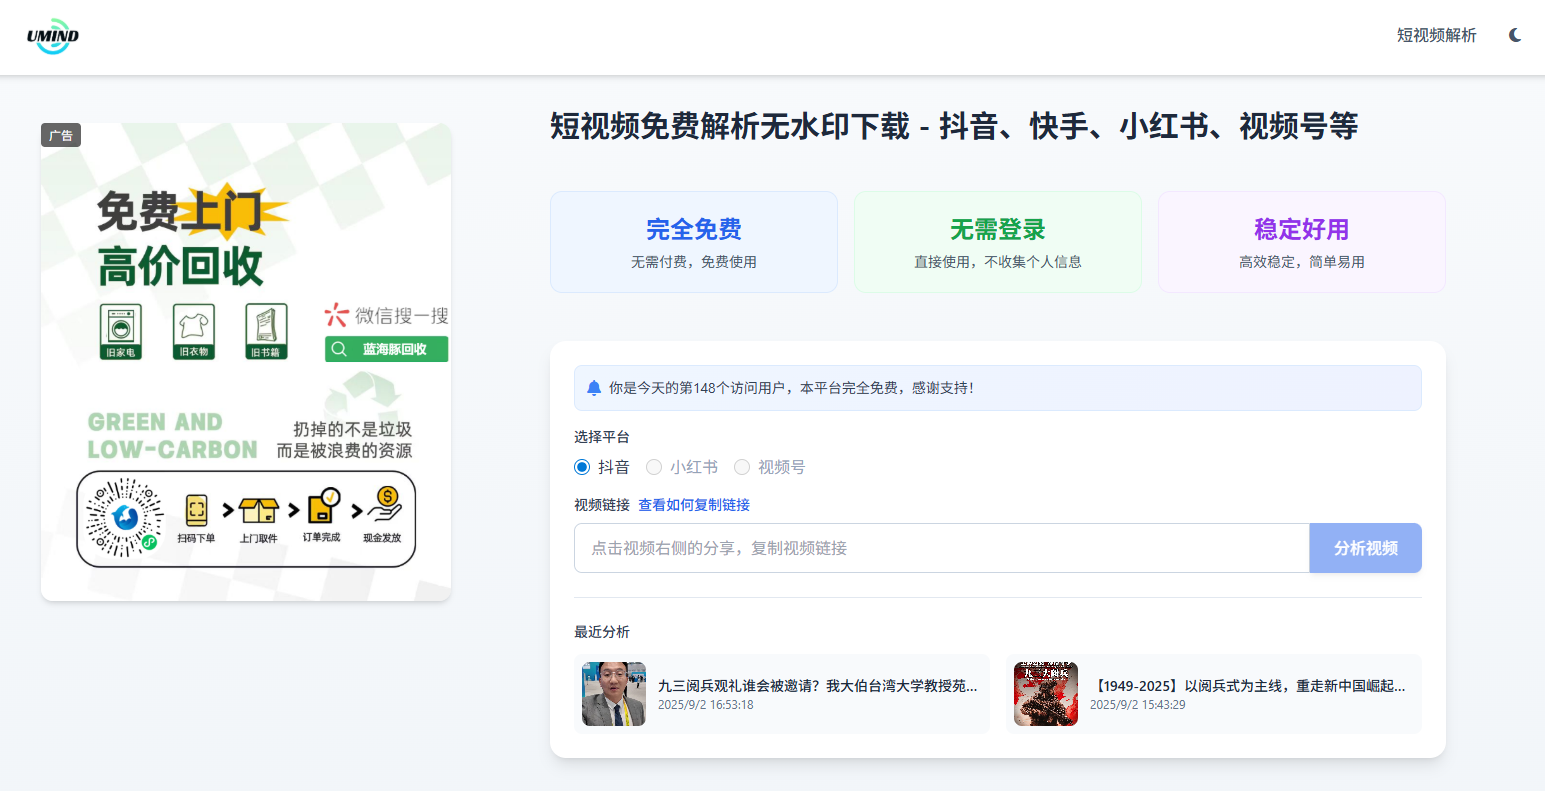This screenshot has width=1545, height=791.
Task: Toggle dark mode moon icon
Action: coord(1515,35)
